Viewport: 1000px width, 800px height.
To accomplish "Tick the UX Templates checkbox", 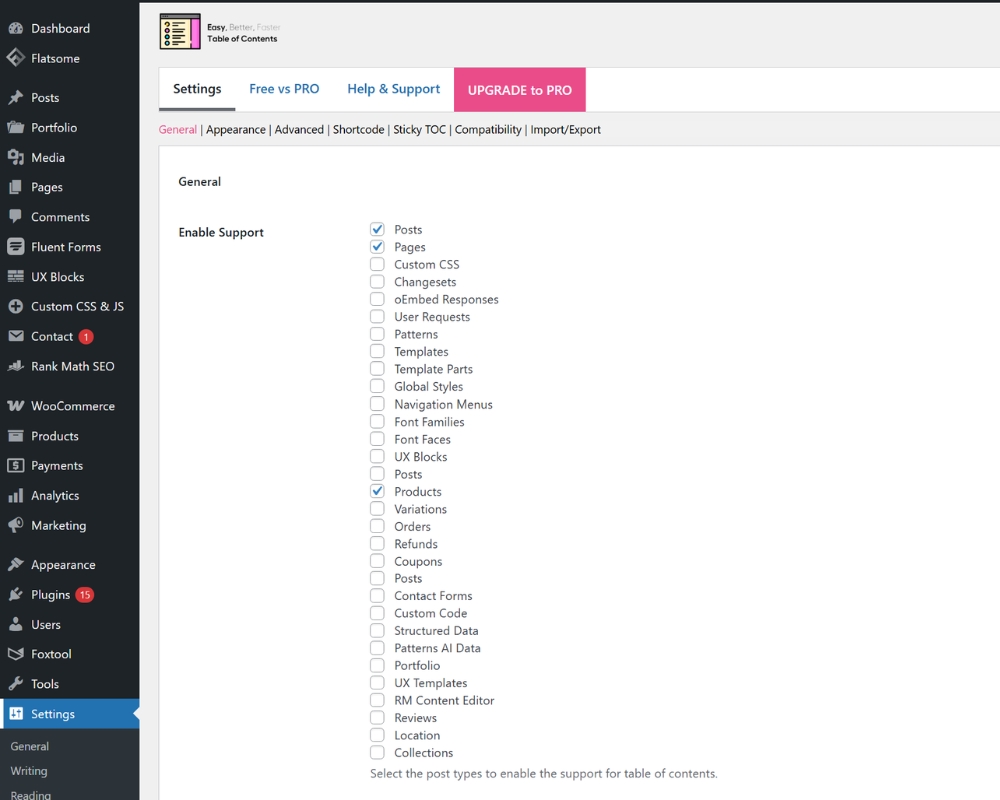I will click(378, 683).
